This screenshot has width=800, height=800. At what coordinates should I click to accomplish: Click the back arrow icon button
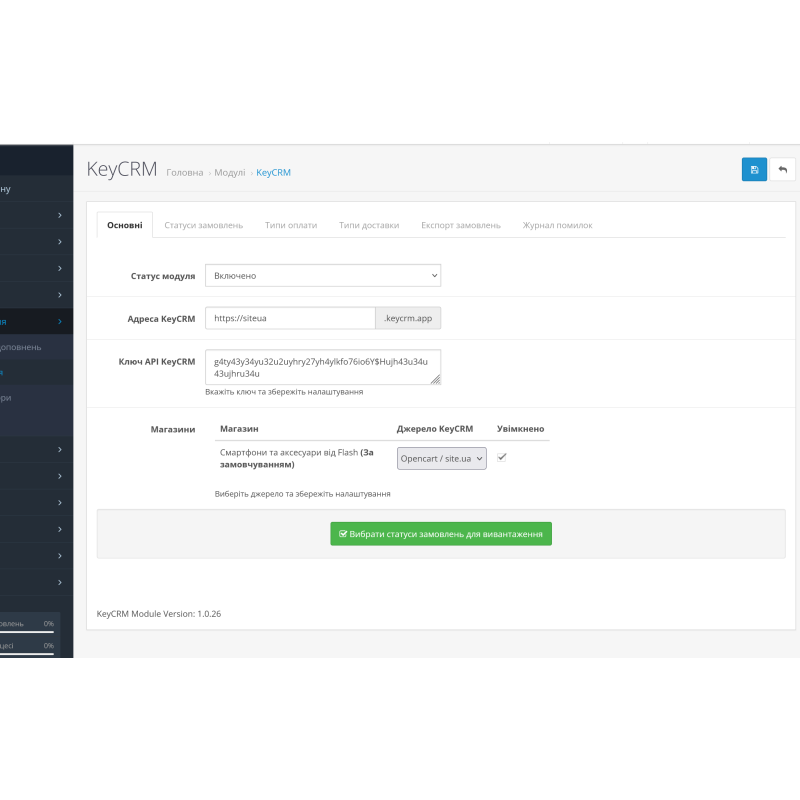pos(782,169)
